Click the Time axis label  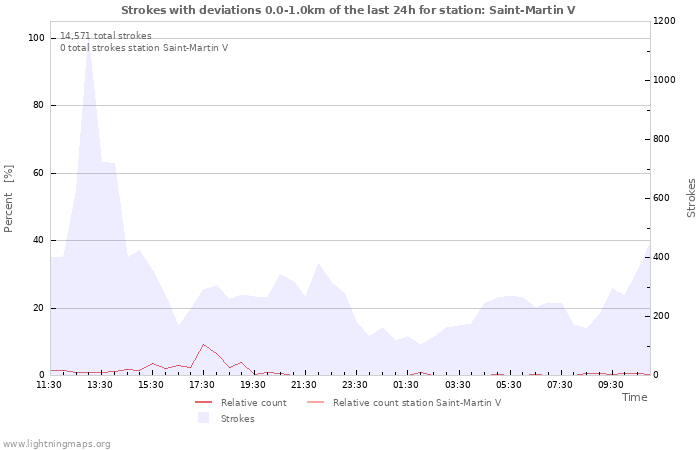(634, 397)
